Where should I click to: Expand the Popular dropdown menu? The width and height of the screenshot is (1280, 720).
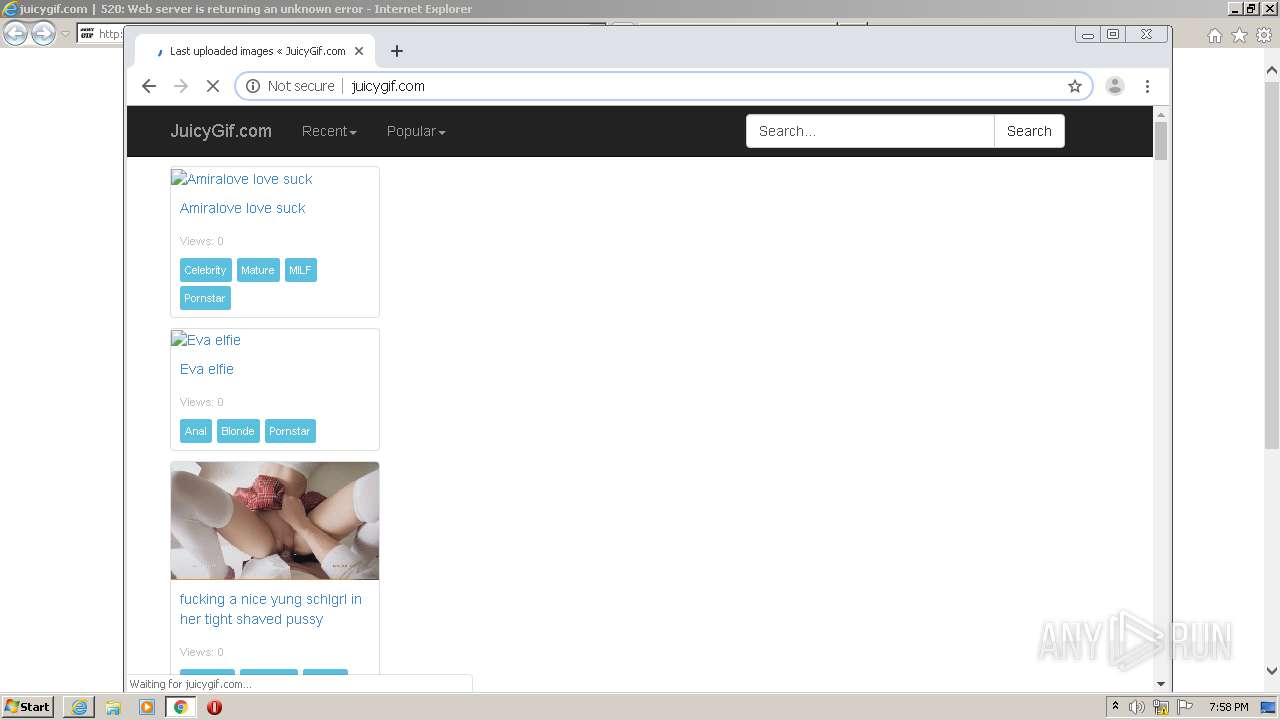tap(416, 131)
